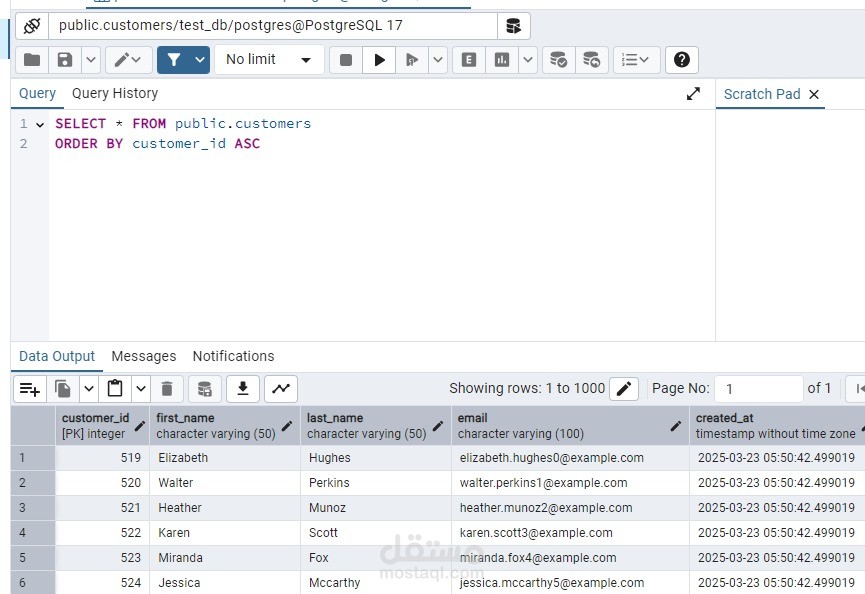Viewport: 865px width, 594px height.
Task: Click the Rollback transaction icon
Action: click(592, 60)
